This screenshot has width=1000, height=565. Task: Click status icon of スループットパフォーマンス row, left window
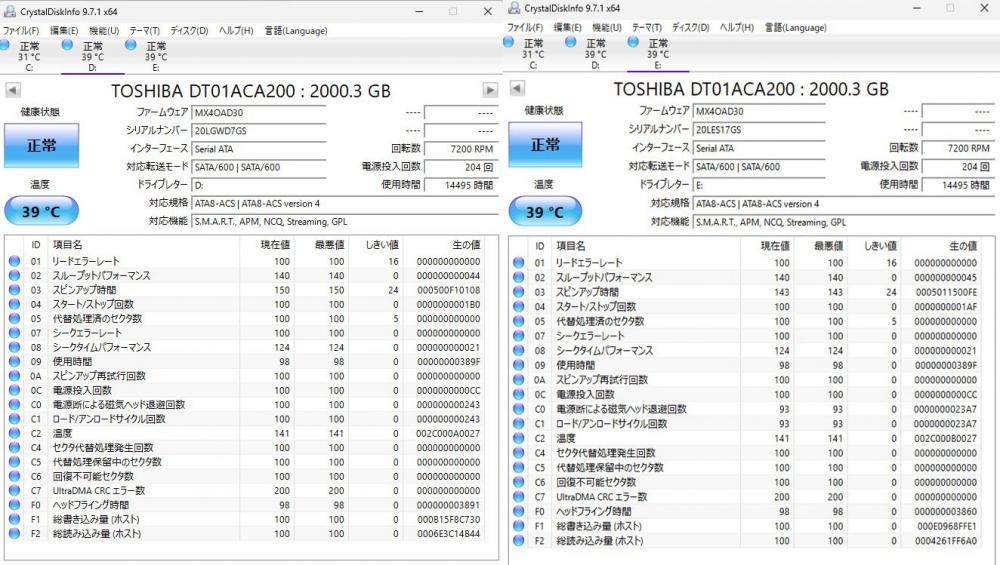tap(14, 275)
